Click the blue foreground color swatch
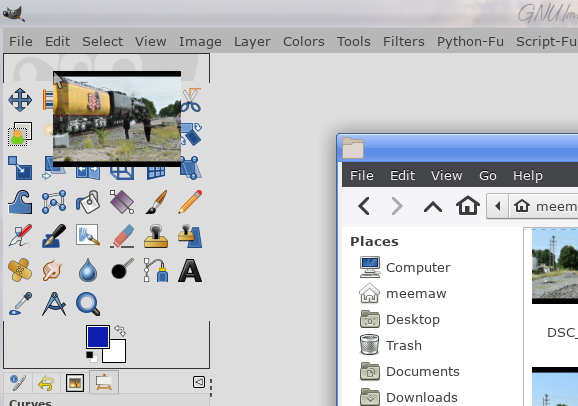This screenshot has width=578, height=406. click(98, 337)
